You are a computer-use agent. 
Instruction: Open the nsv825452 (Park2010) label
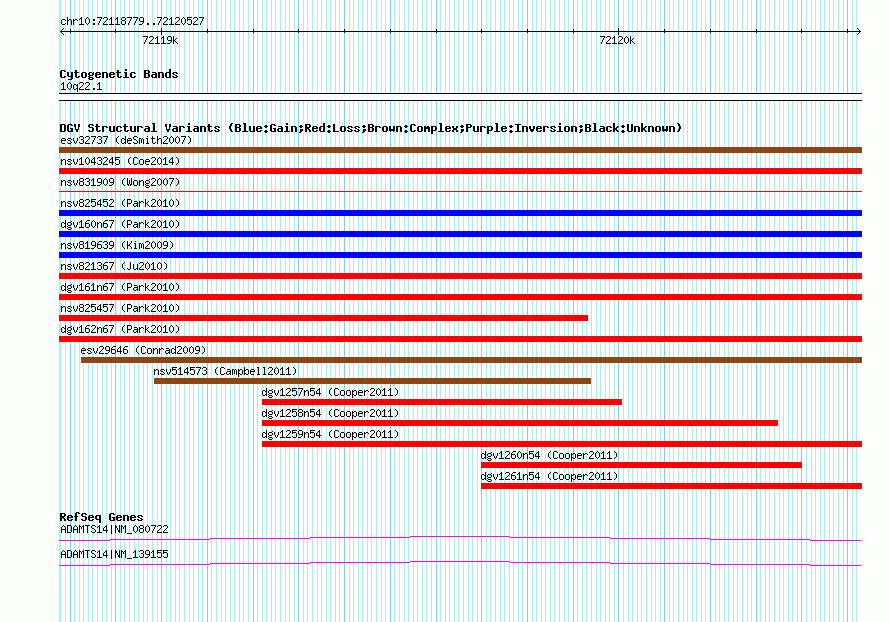coord(120,203)
